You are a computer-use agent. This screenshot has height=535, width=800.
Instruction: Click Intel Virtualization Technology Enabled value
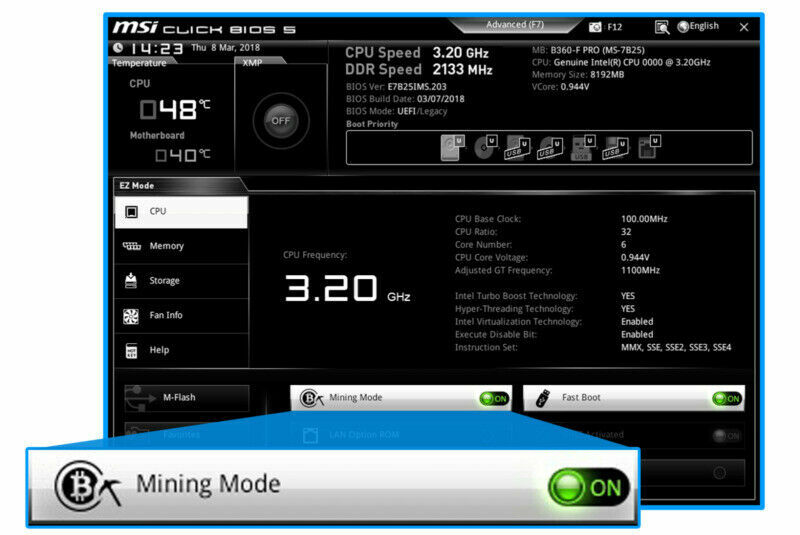[637, 322]
